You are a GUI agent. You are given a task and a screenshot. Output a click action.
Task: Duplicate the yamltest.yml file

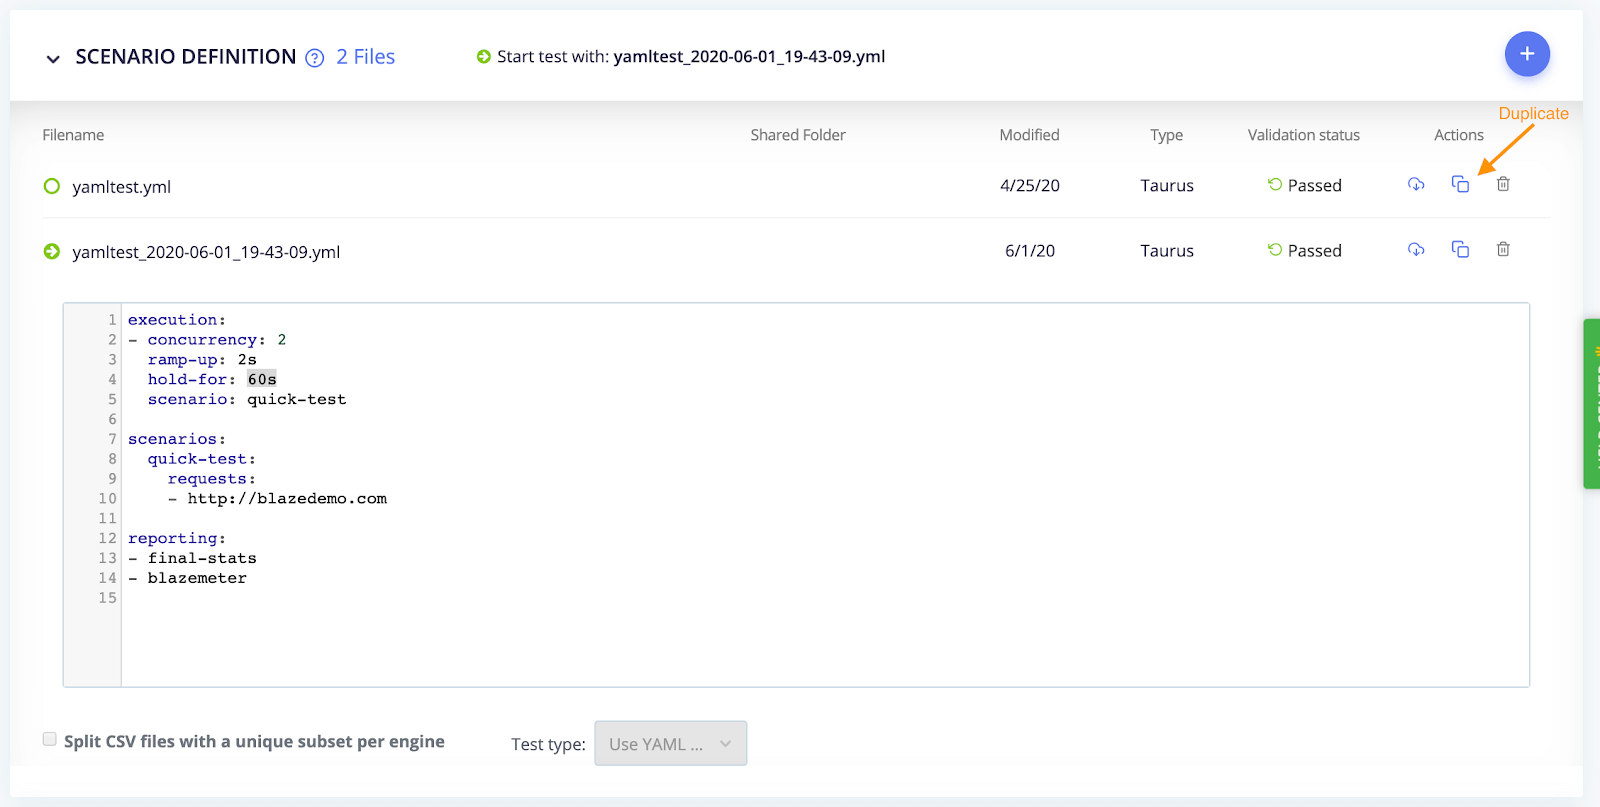(x=1459, y=184)
